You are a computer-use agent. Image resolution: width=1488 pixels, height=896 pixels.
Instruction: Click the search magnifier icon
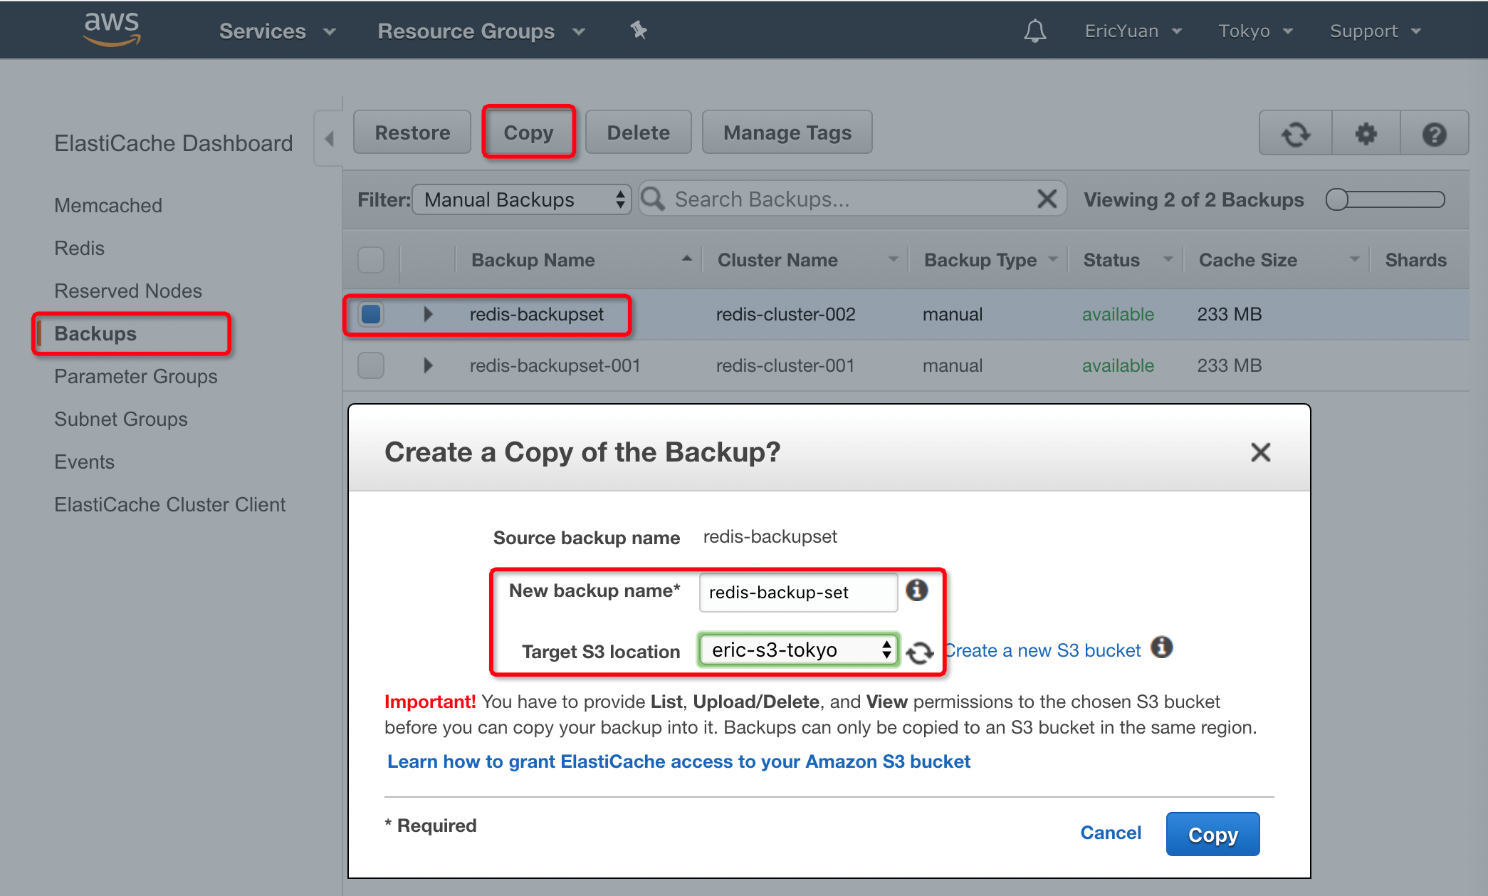click(x=653, y=199)
